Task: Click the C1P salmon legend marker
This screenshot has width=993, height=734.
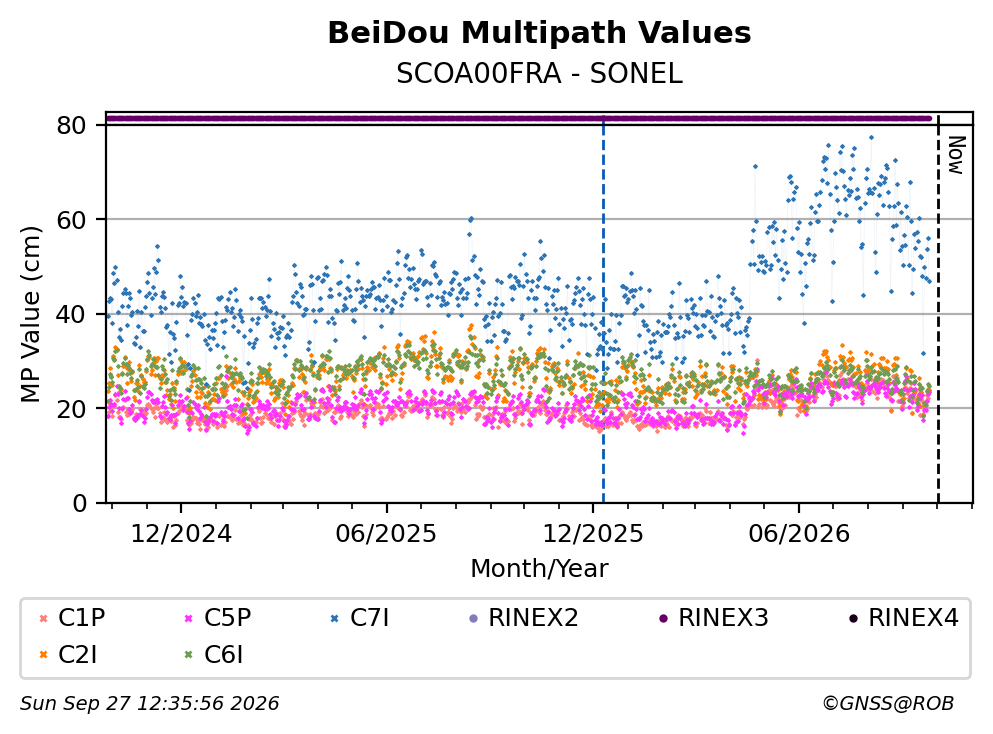Action: point(43,618)
